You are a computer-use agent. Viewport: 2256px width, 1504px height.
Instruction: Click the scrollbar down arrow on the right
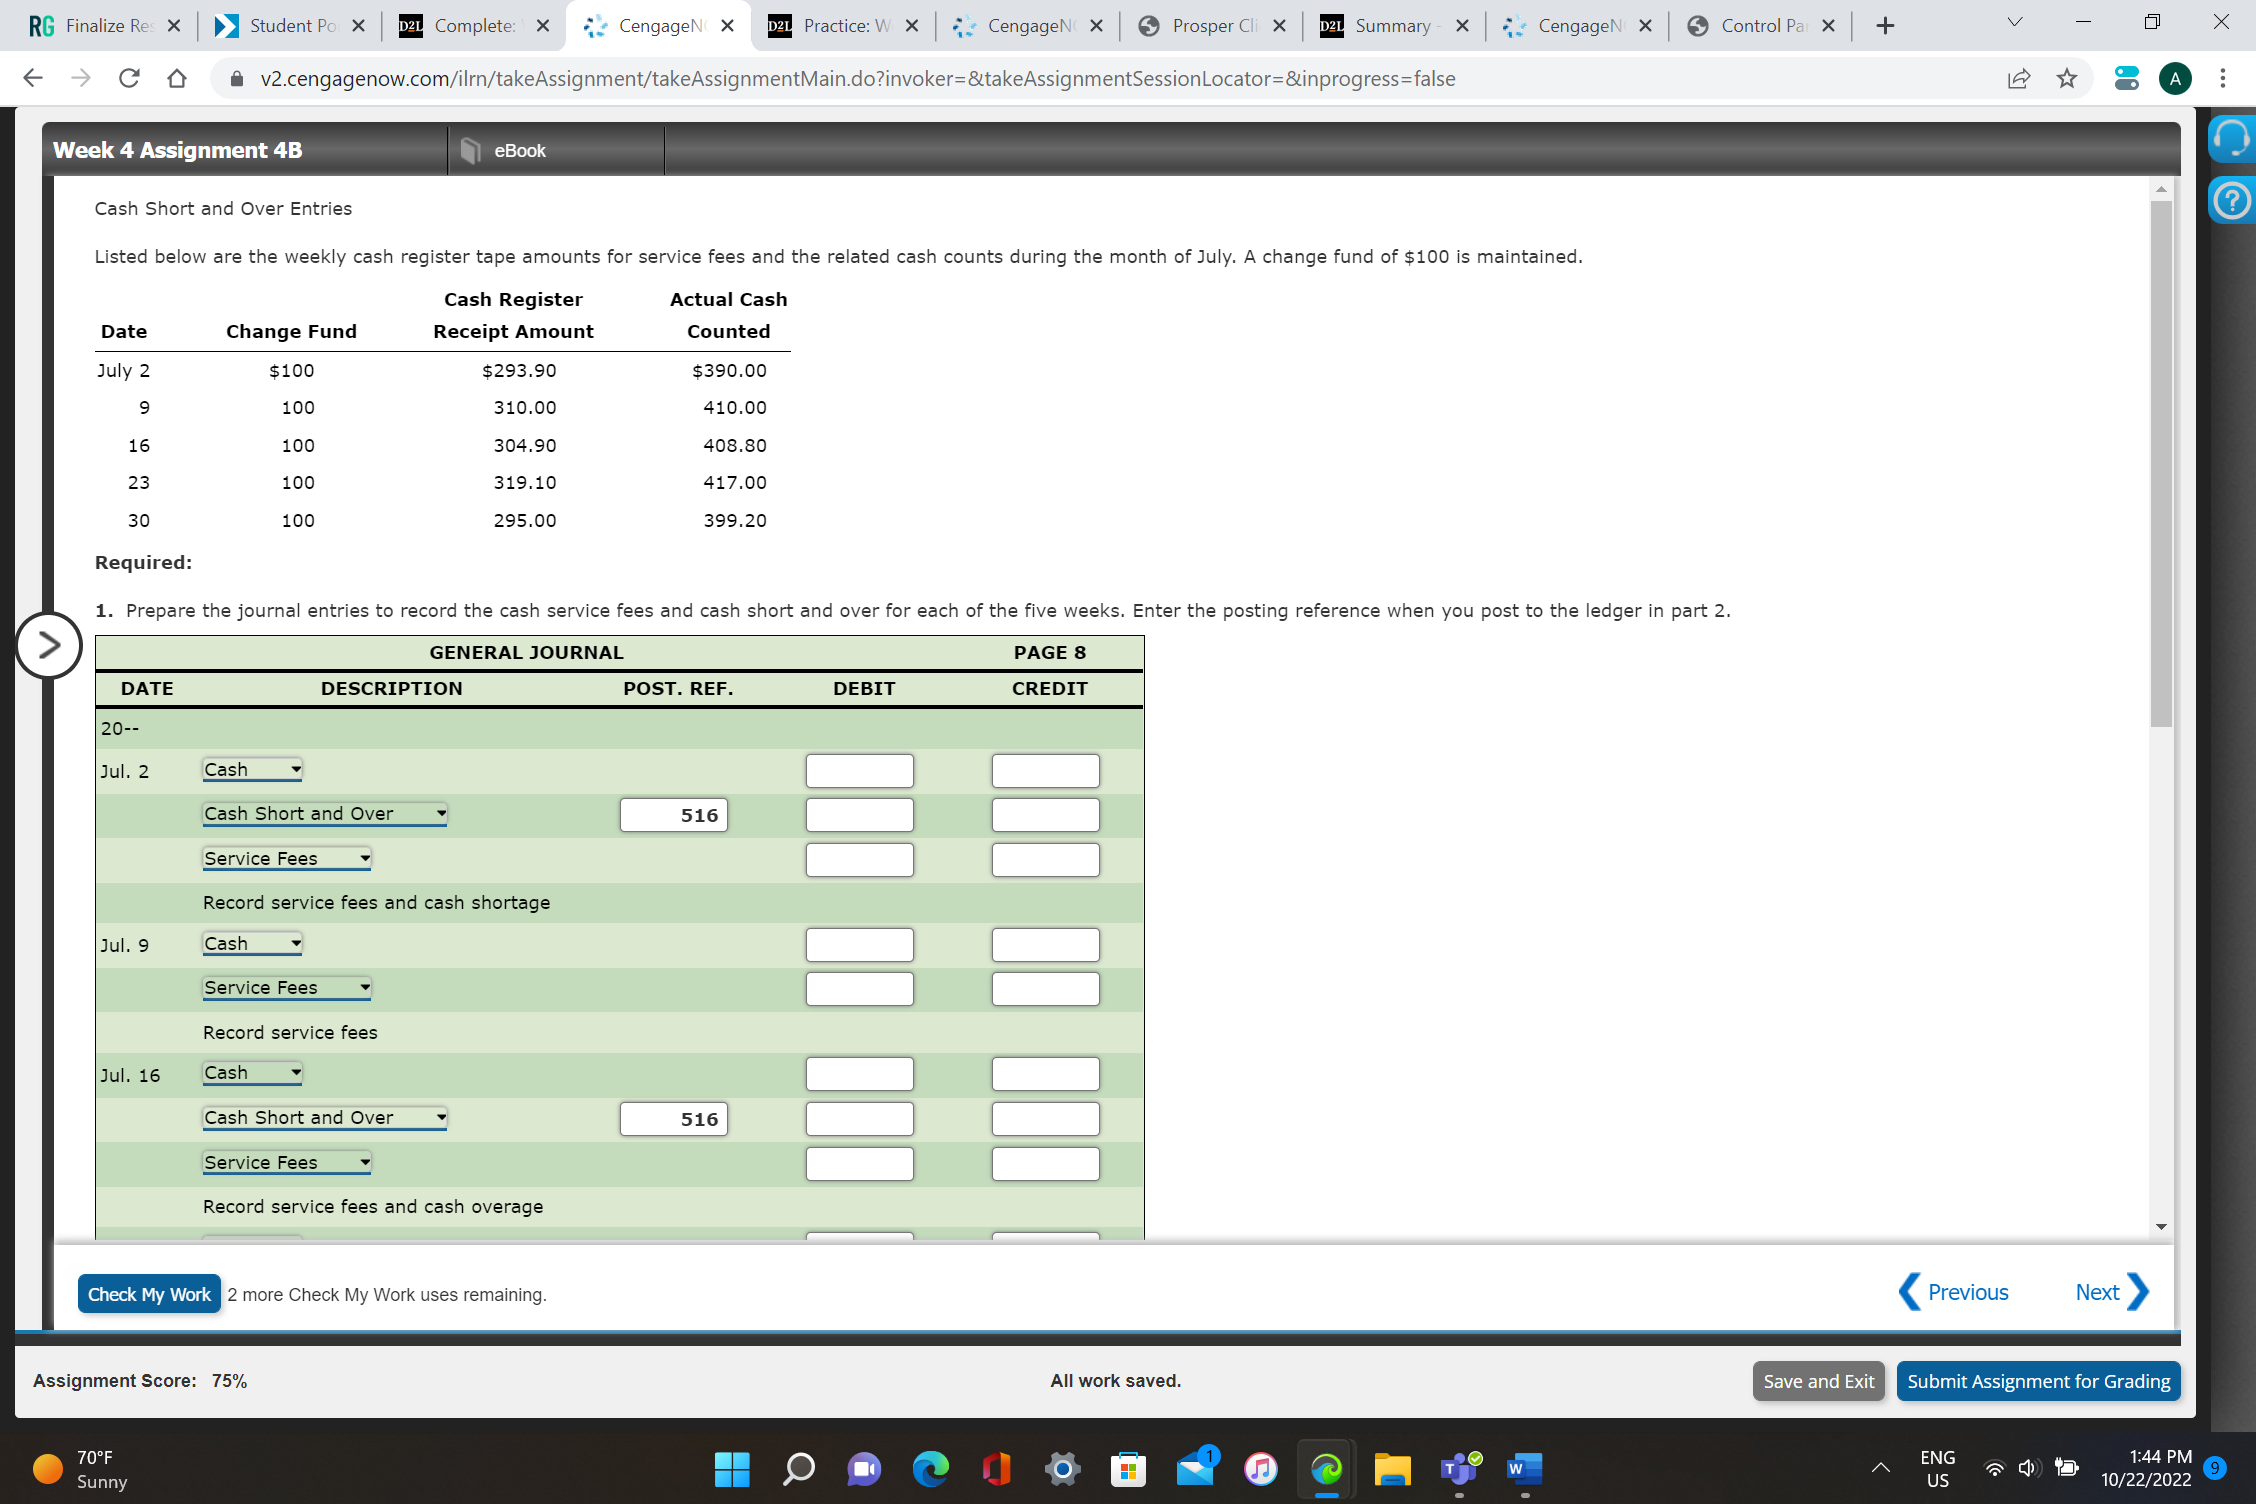coord(2161,1226)
